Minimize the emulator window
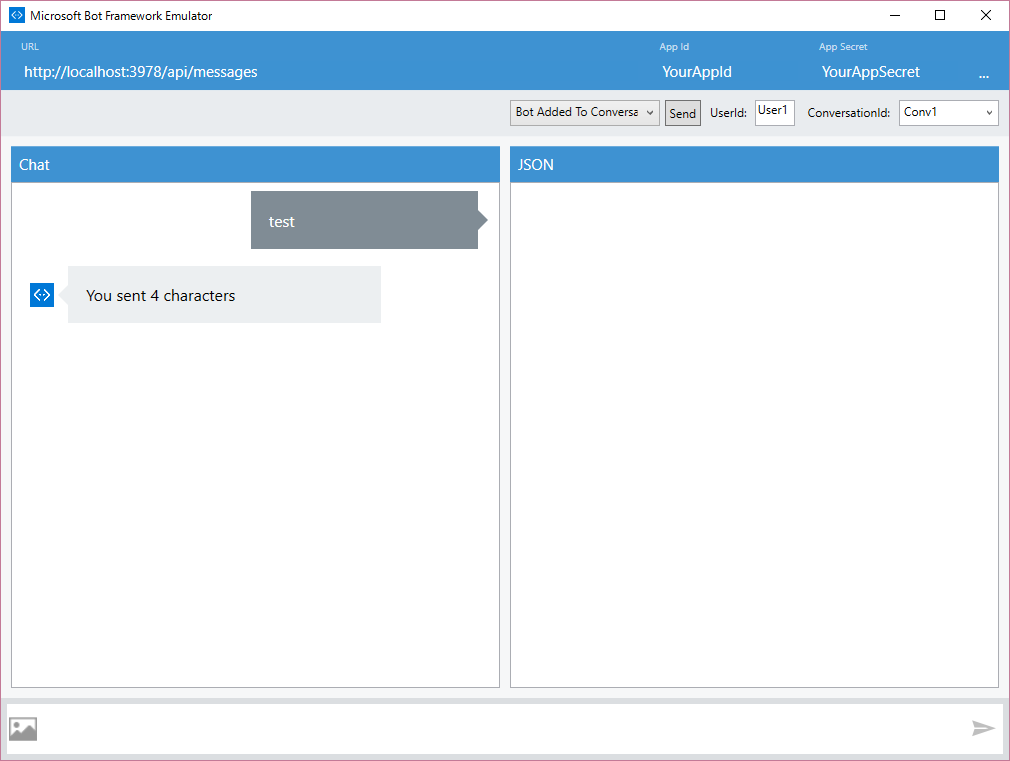The width and height of the screenshot is (1010, 761). point(895,15)
